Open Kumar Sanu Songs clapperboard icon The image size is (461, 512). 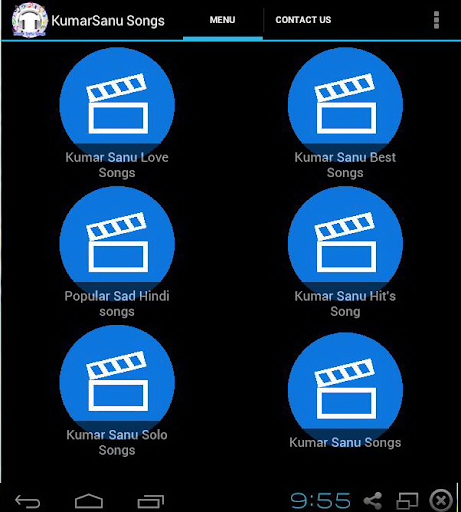pos(345,389)
